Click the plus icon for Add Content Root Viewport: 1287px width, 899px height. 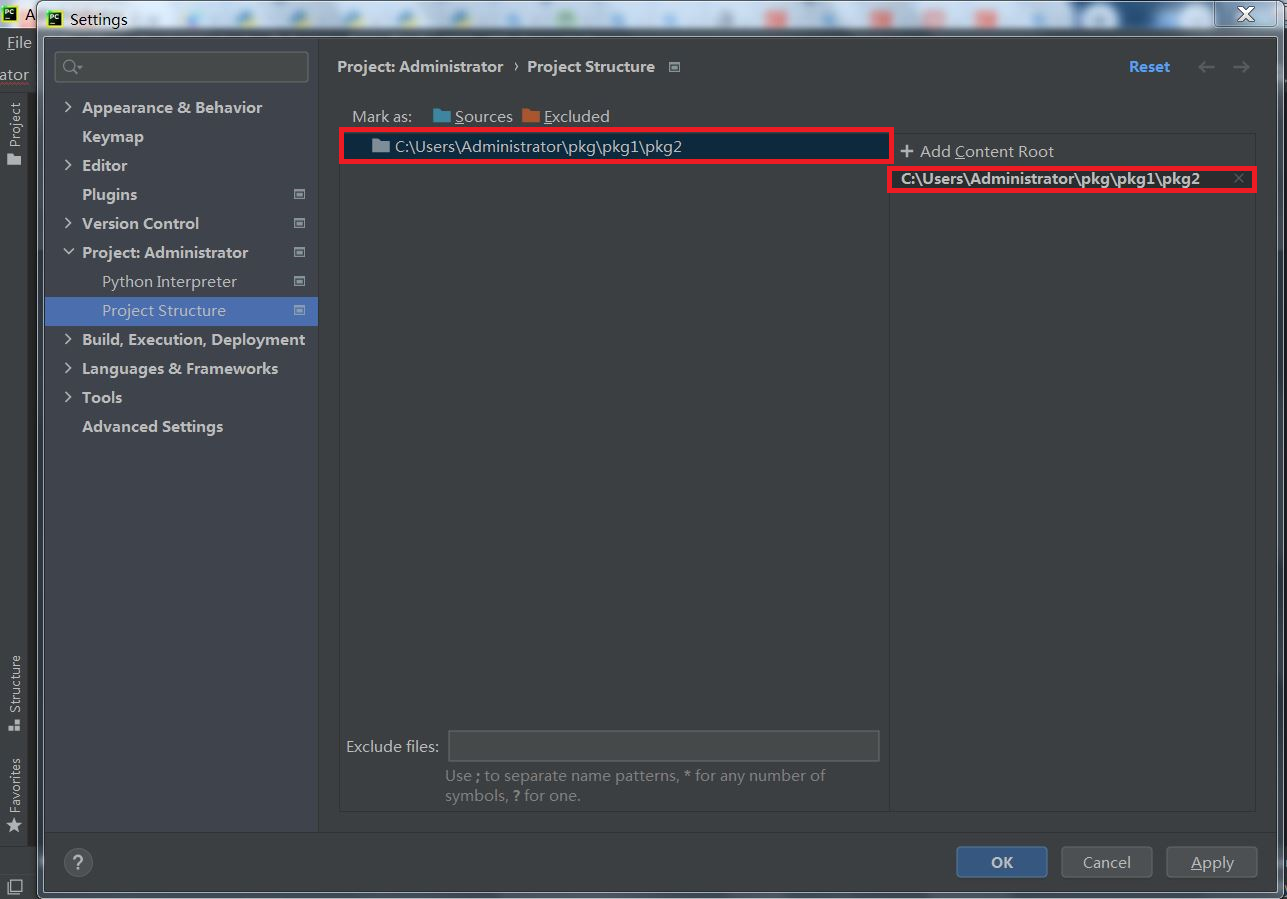point(907,151)
